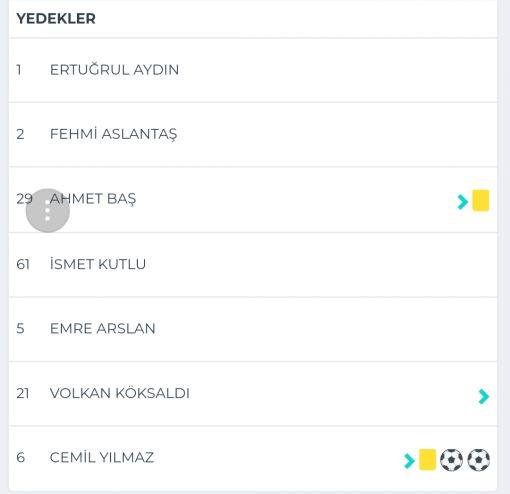Select the Cemil Yılmaz player name
Viewport: 510px width, 494px height.
102,457
